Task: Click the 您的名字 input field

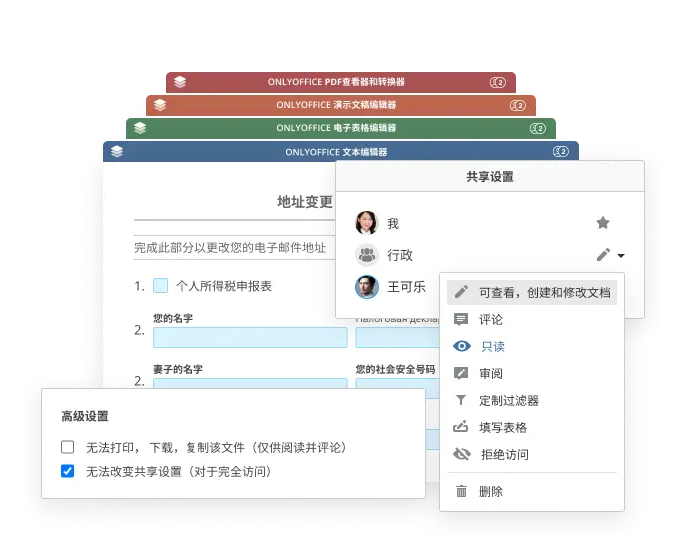Action: click(250, 337)
